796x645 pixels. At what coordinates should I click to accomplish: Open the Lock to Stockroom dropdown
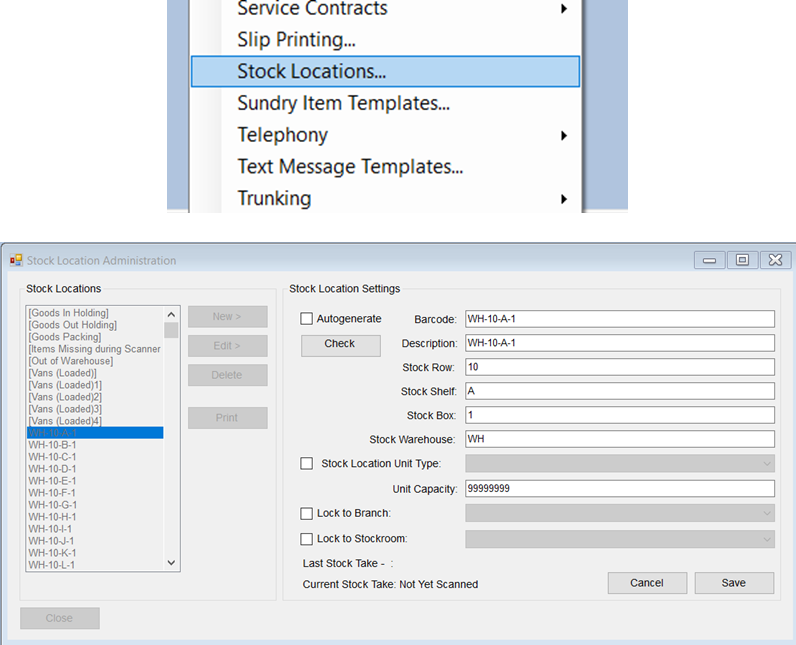(620, 539)
